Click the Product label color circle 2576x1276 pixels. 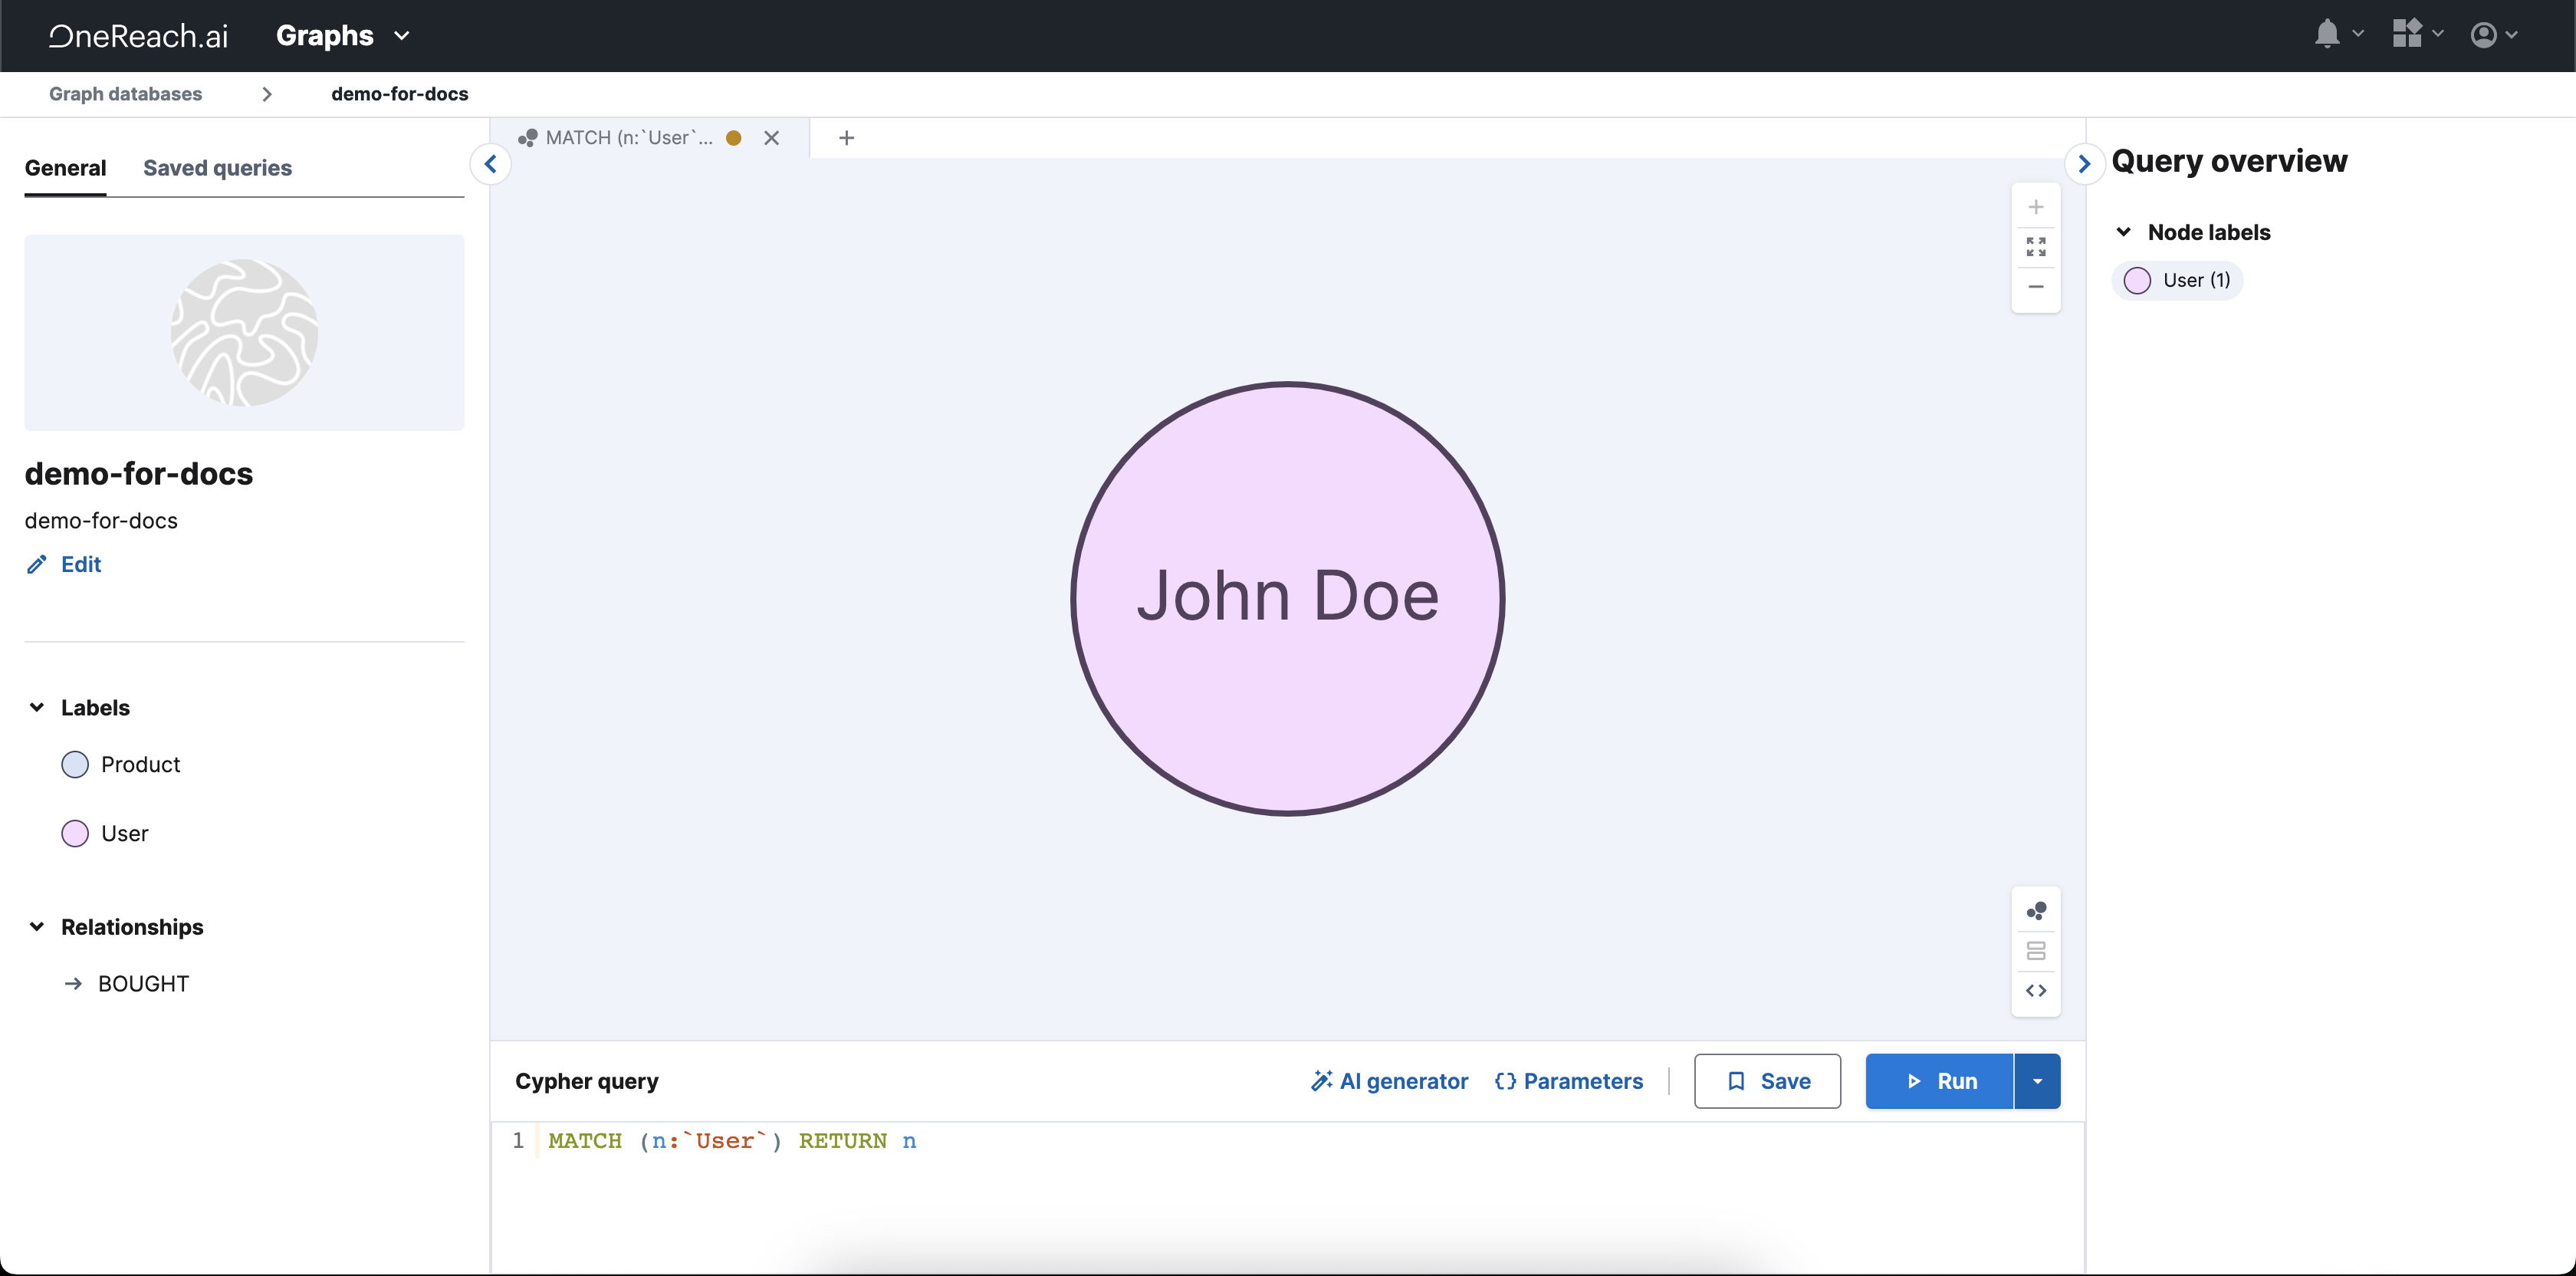pos(75,765)
